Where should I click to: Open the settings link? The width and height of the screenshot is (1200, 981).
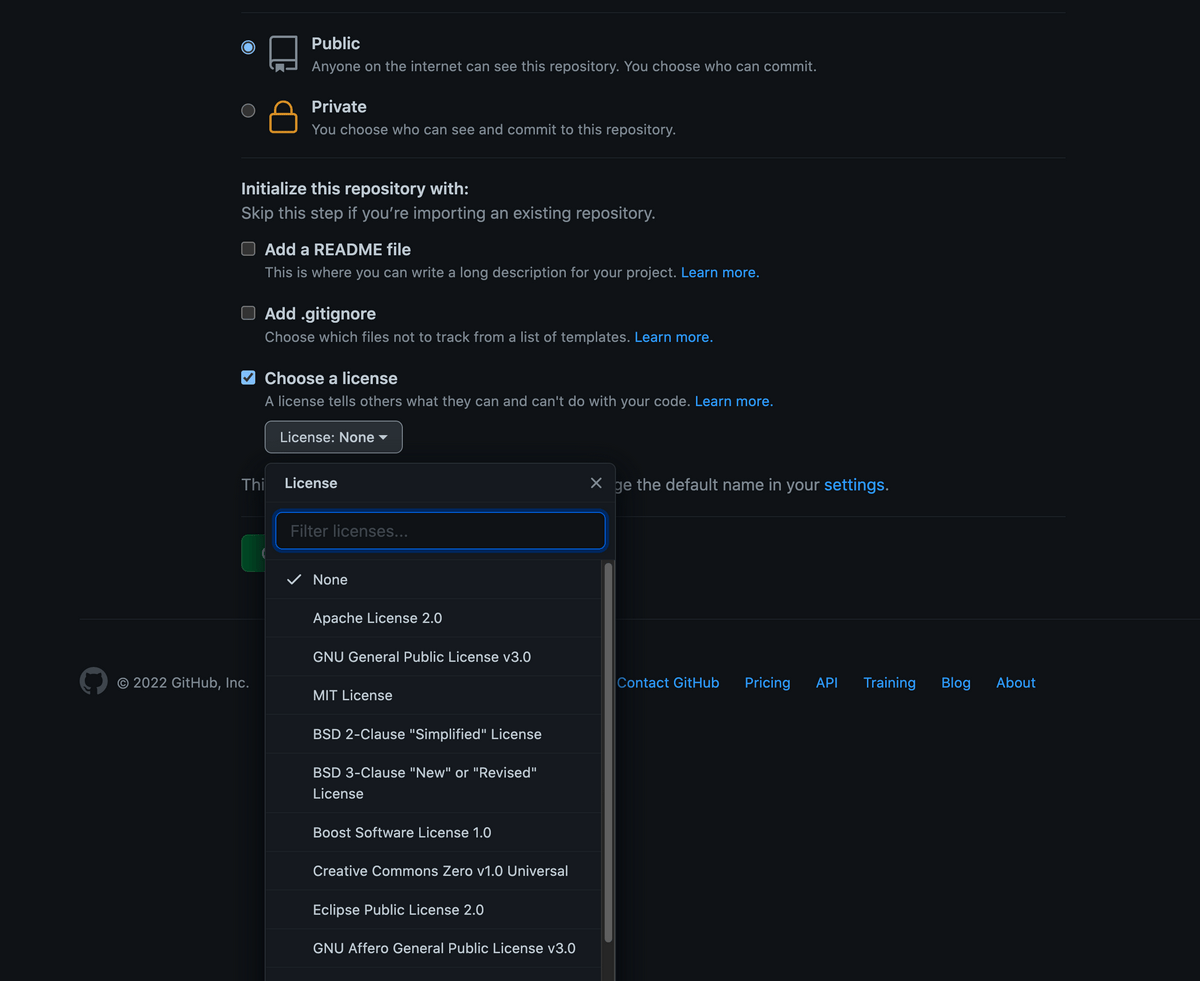853,485
